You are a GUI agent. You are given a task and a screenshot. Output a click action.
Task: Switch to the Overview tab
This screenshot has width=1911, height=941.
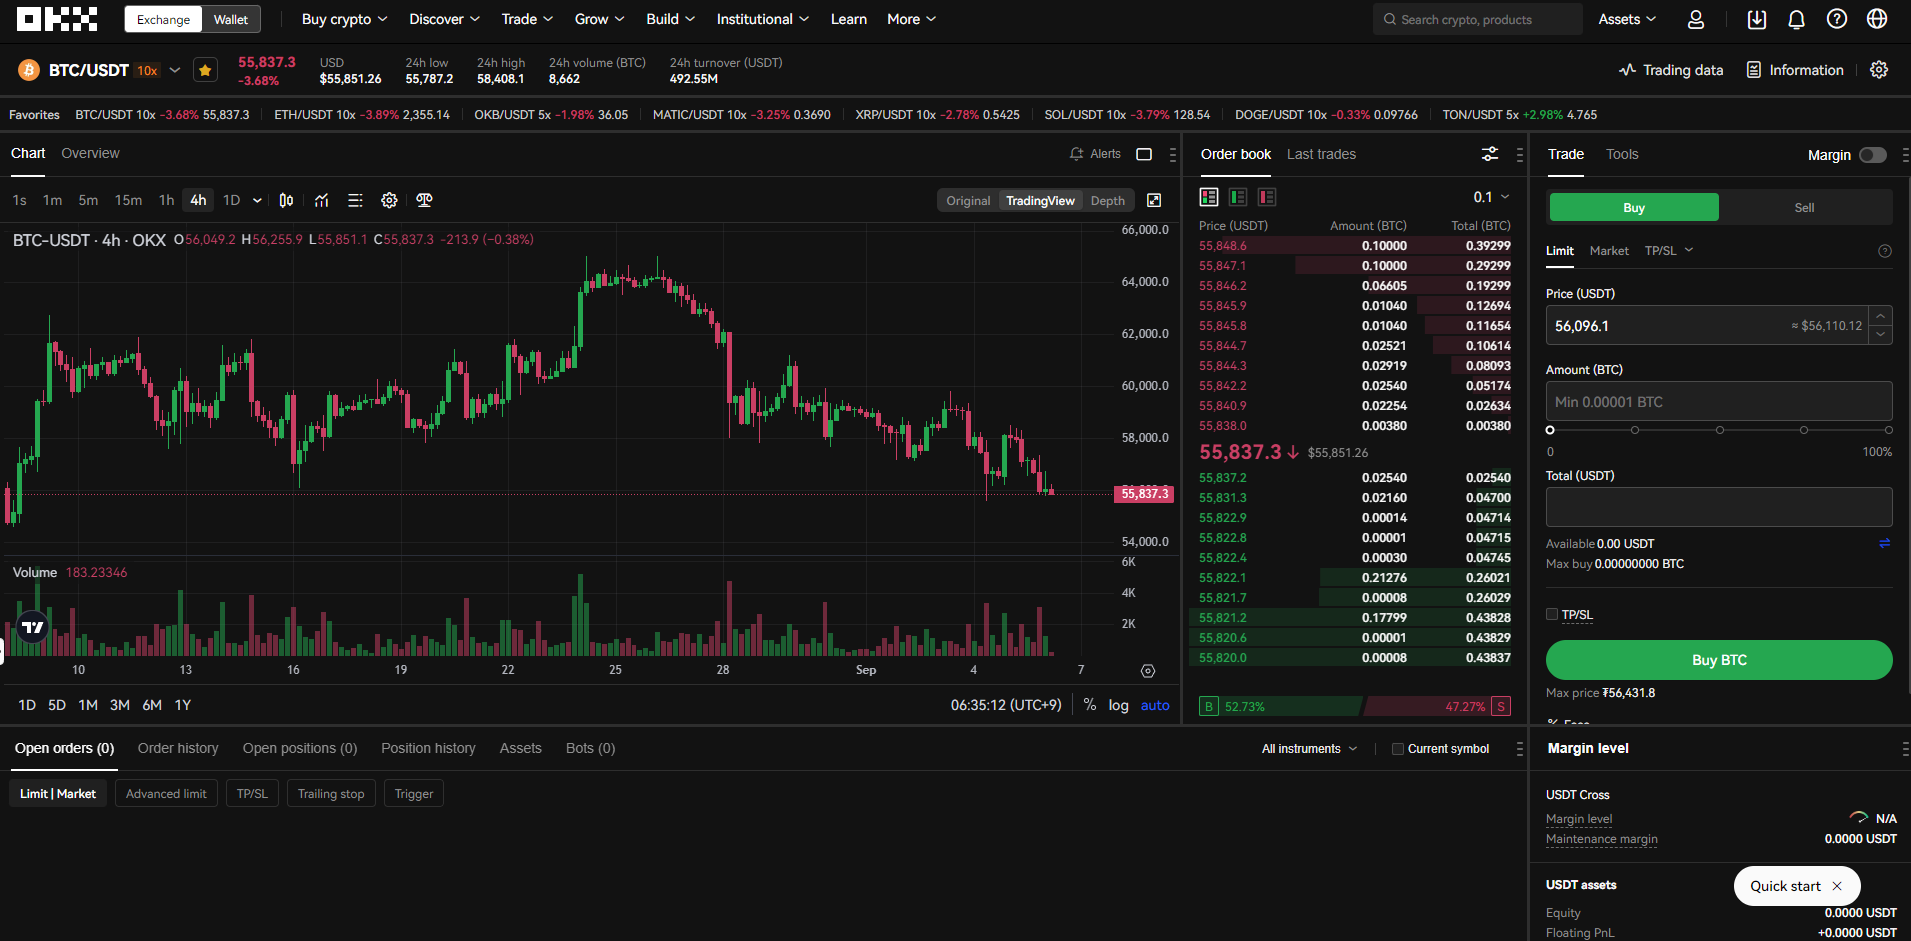90,153
